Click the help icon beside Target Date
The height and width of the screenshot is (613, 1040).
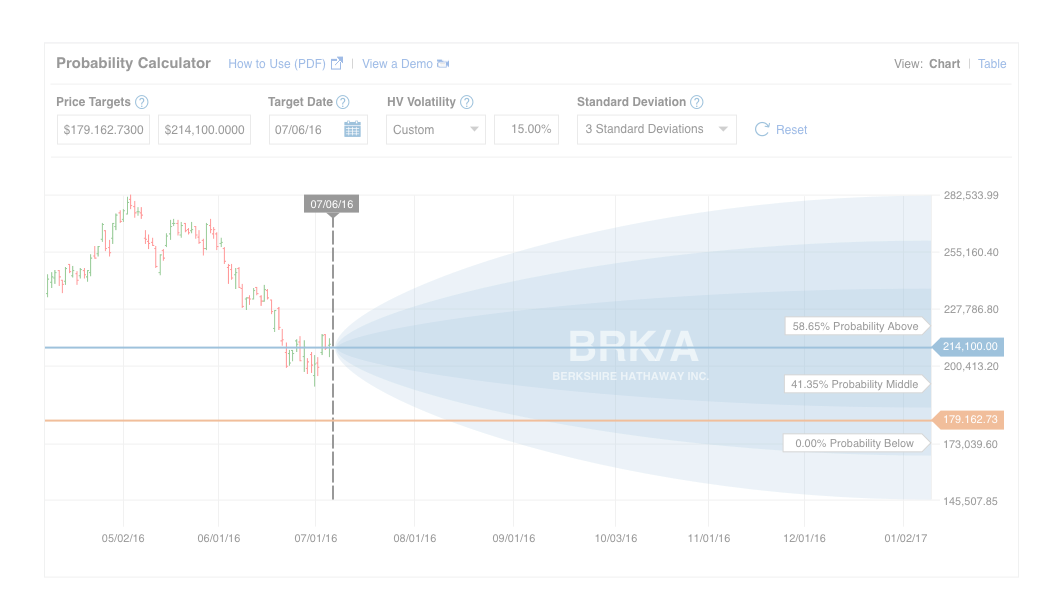coord(343,102)
